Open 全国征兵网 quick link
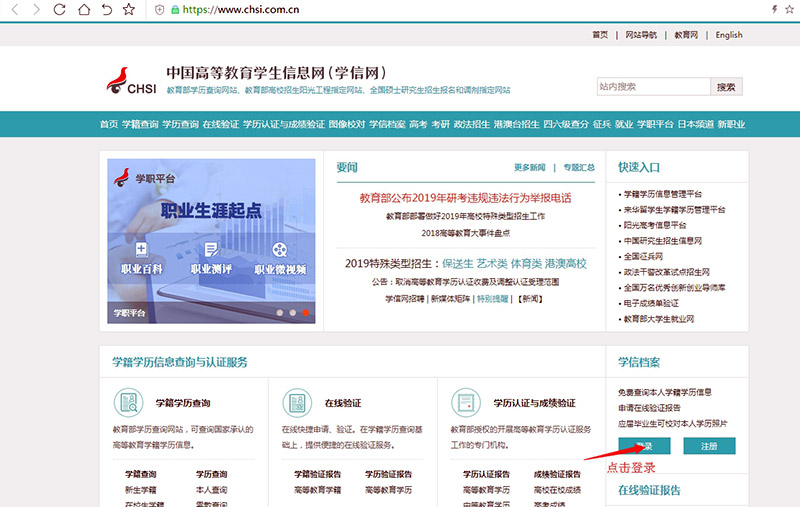The image size is (800, 507). [643, 256]
